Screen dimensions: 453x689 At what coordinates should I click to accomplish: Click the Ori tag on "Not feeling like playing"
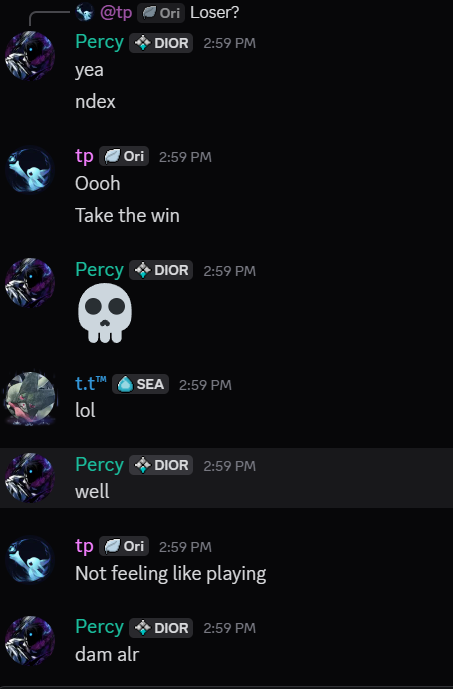[x=124, y=546]
